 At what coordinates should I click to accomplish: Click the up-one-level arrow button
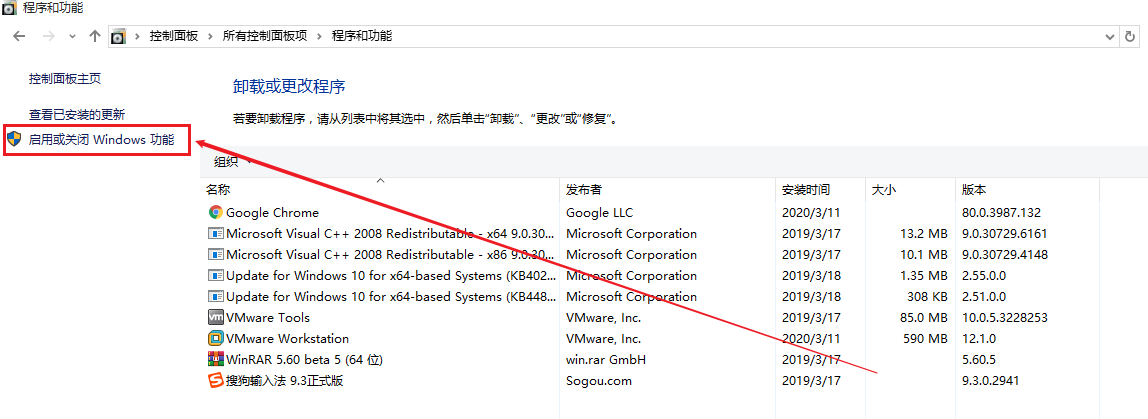[95, 36]
